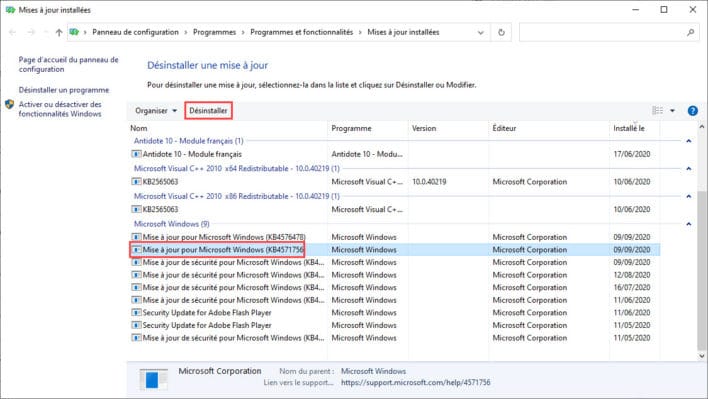Change view layout icon
This screenshot has width=708, height=399.
(658, 111)
